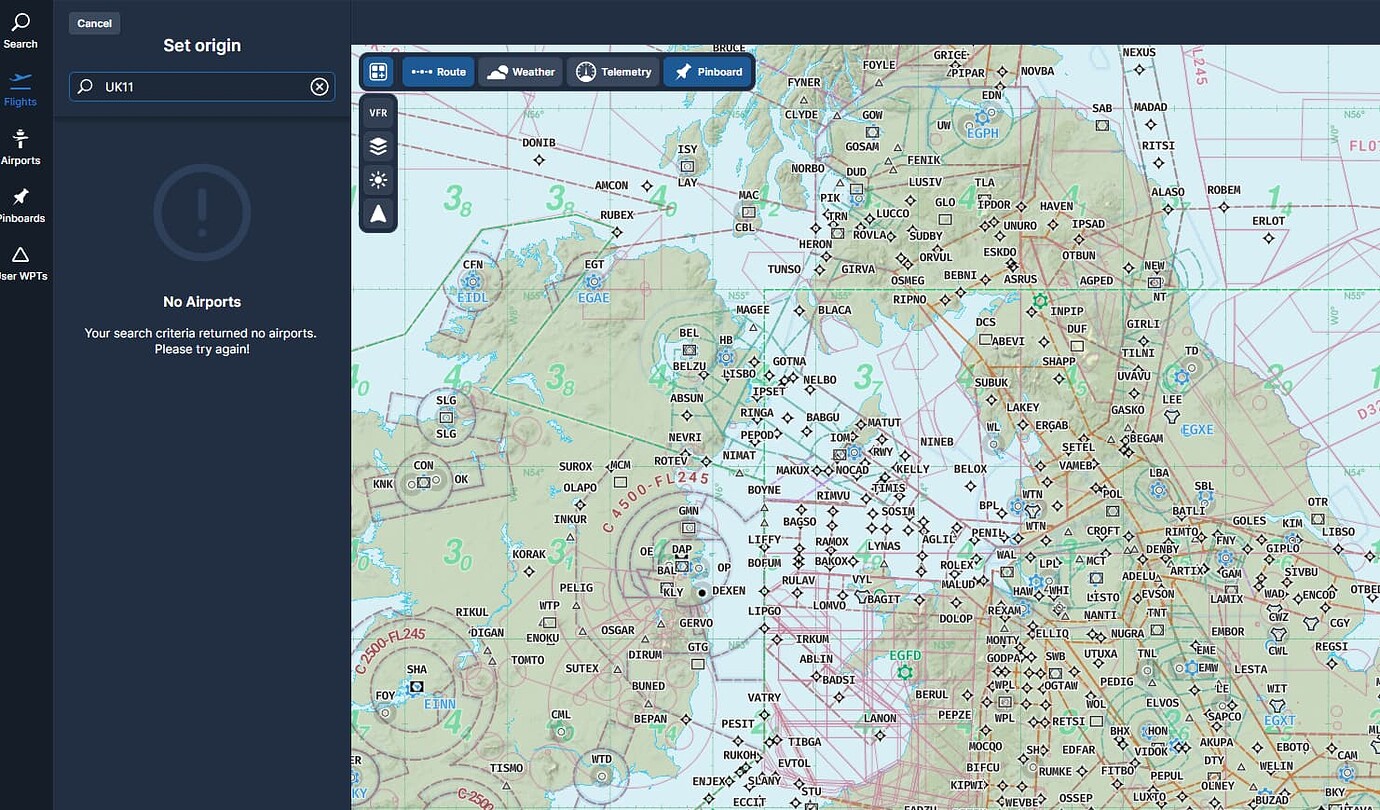Open the Flights section in the navigation
This screenshot has width=1380, height=810.
21,88
